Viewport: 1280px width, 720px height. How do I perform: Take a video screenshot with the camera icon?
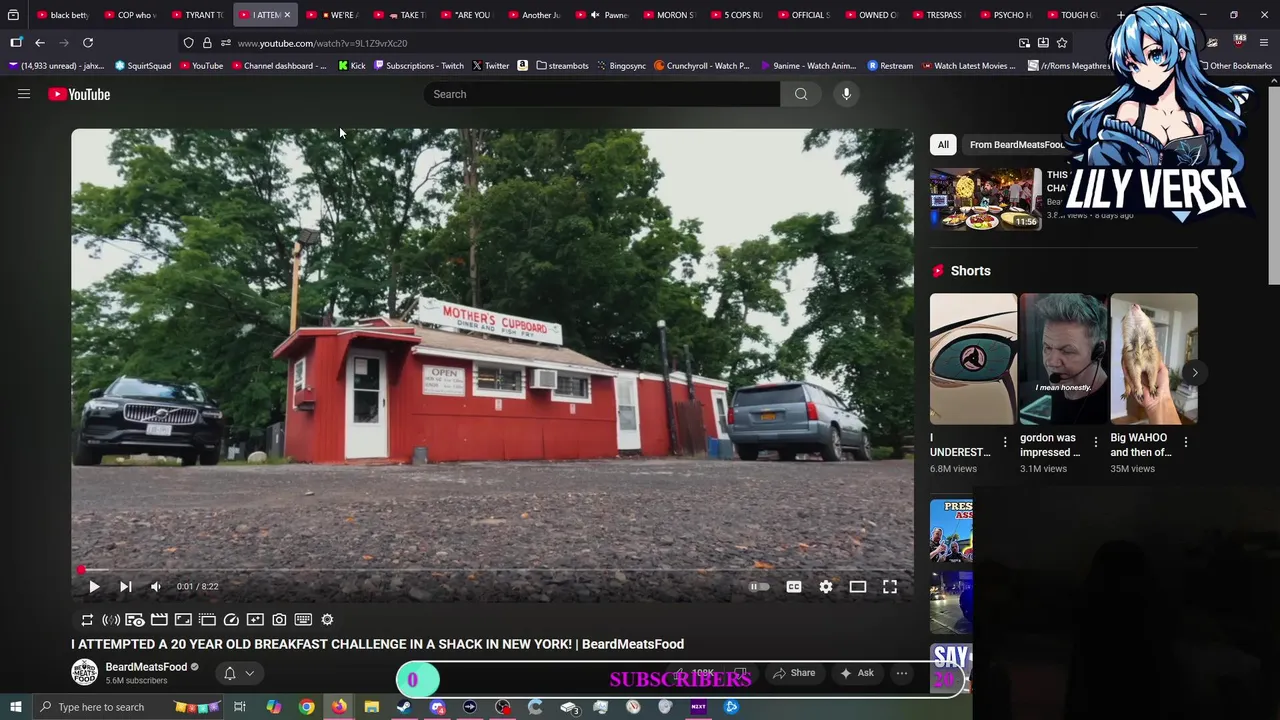pos(279,620)
